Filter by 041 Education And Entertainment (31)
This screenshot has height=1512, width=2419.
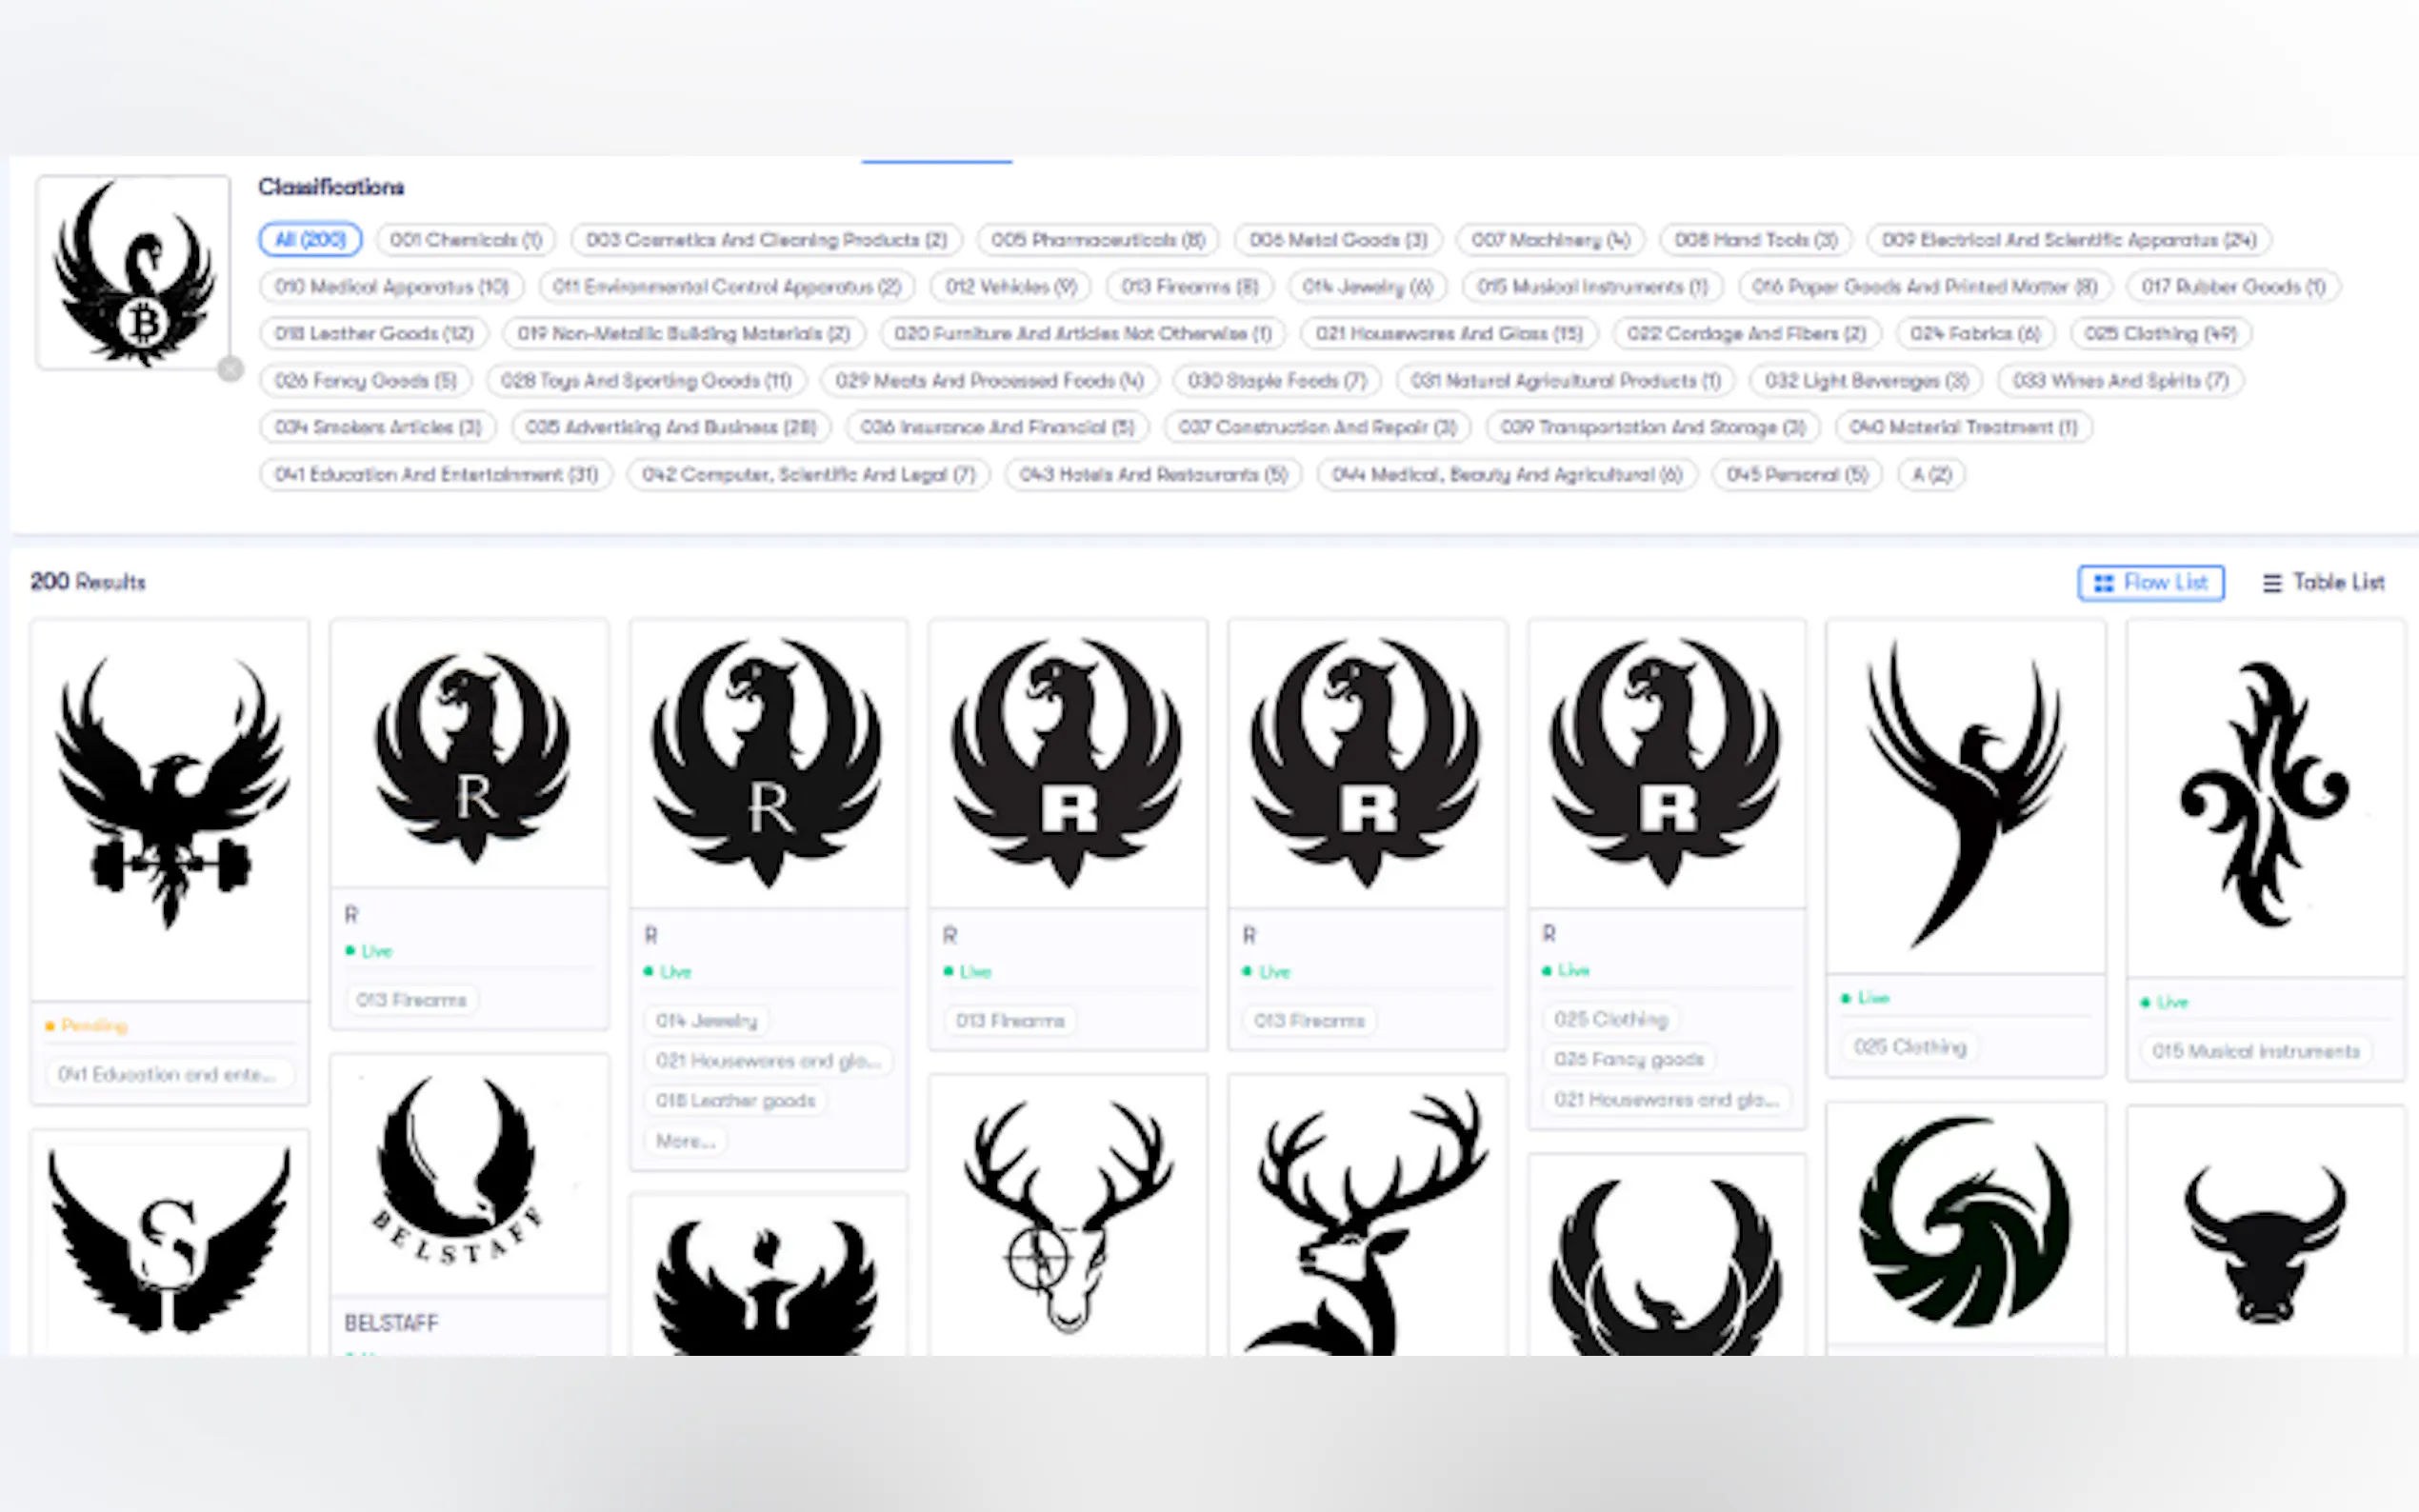click(436, 475)
